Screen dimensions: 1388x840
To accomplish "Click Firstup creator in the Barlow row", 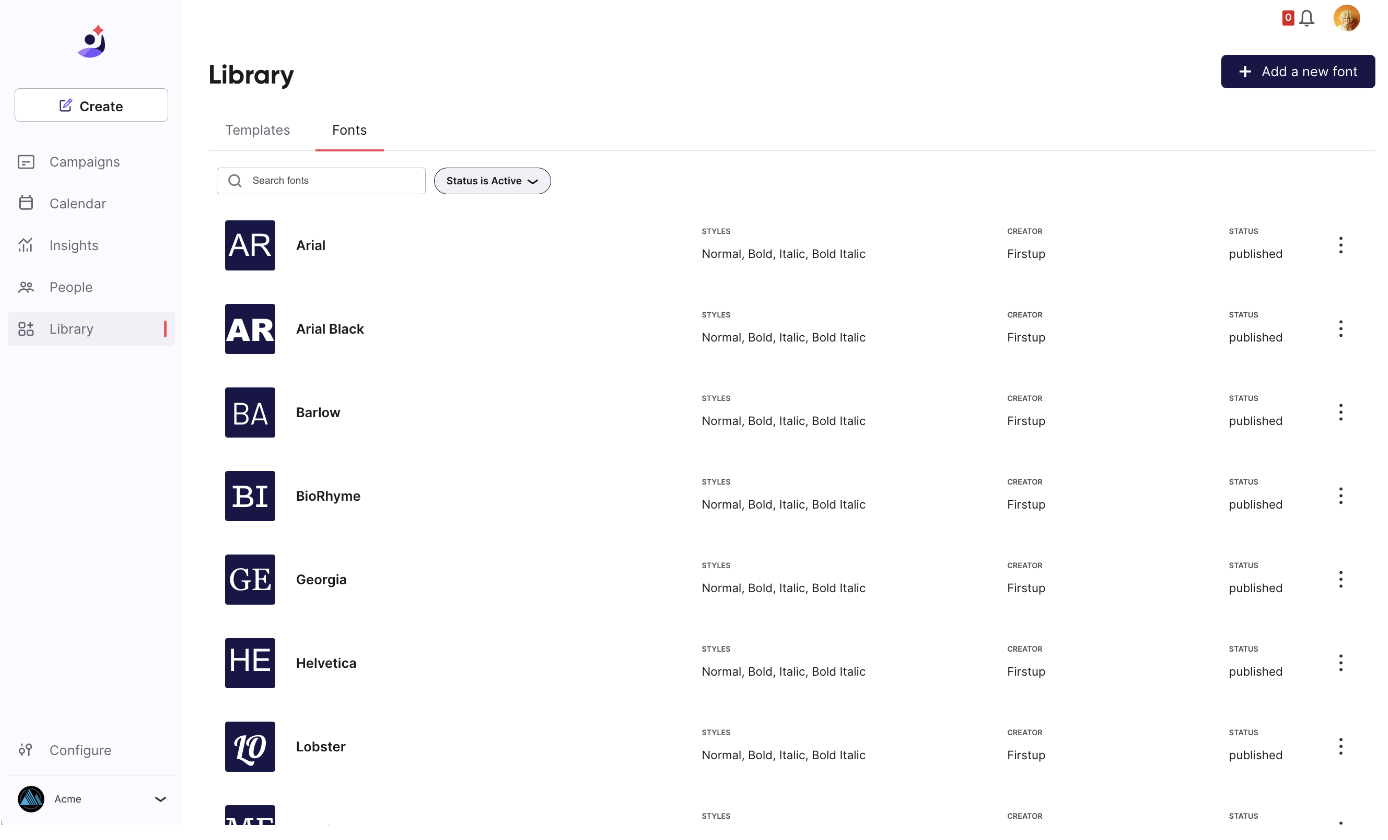I will pos(1026,421).
